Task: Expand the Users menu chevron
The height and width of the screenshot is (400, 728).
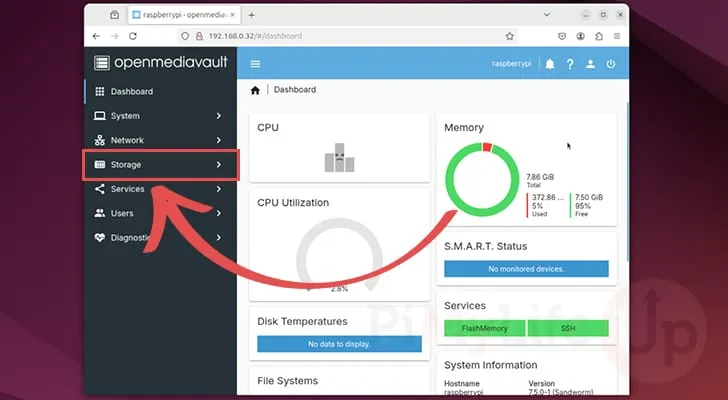Action: click(x=219, y=213)
